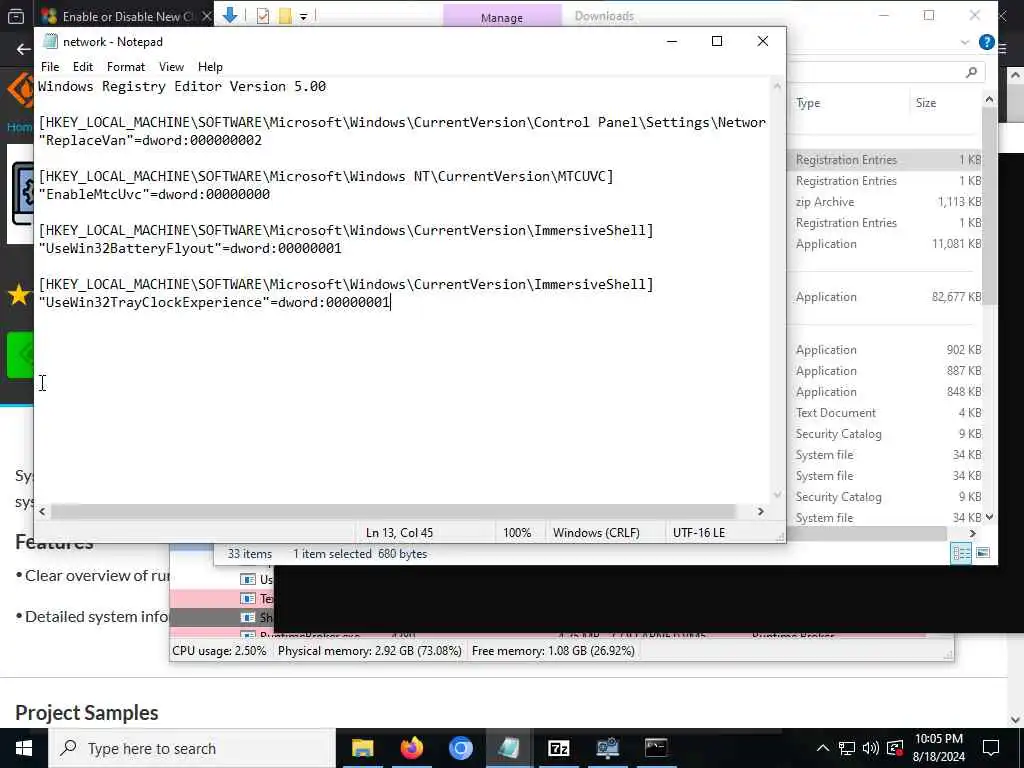Sort by the Size column header
The width and height of the screenshot is (1024, 768).
(925, 103)
